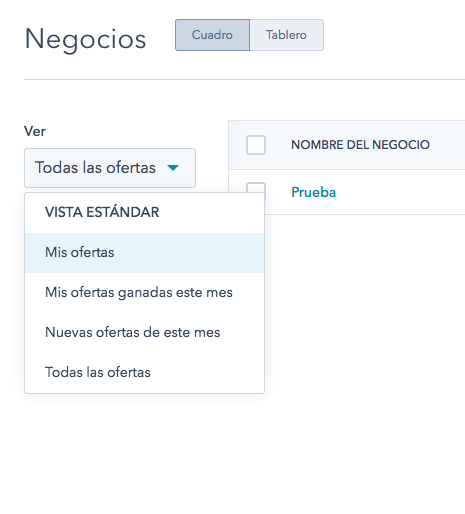Toggle the select-all checkbox in header
465x514 pixels.
(256, 145)
